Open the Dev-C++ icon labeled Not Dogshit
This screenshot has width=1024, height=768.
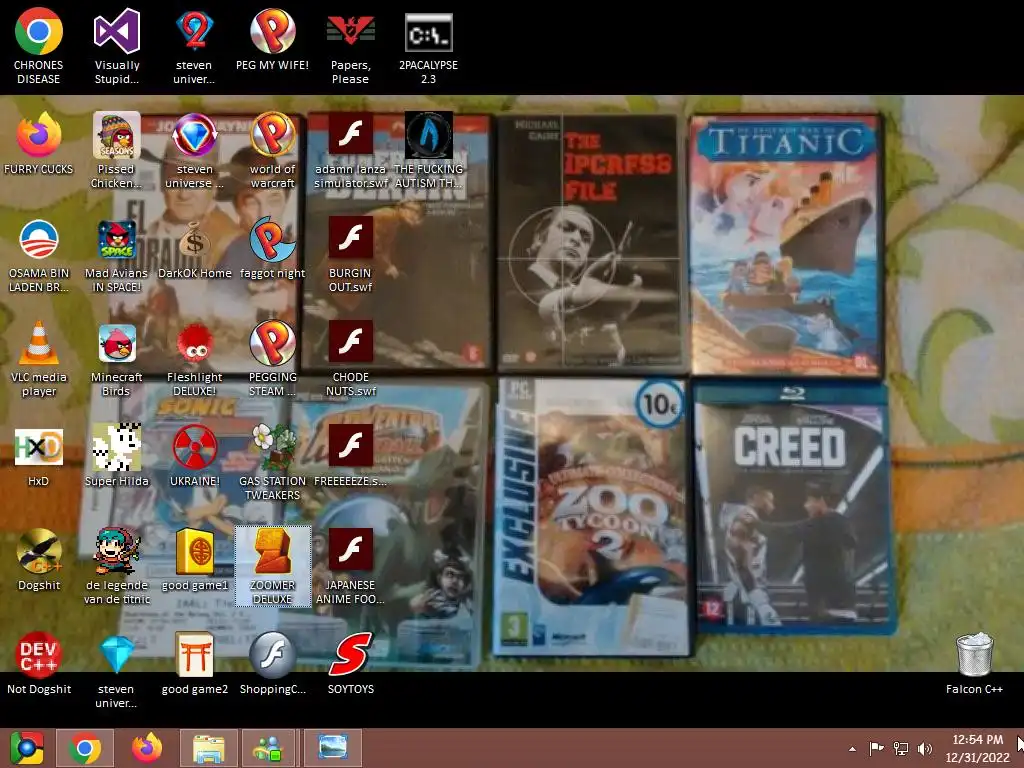(x=39, y=664)
